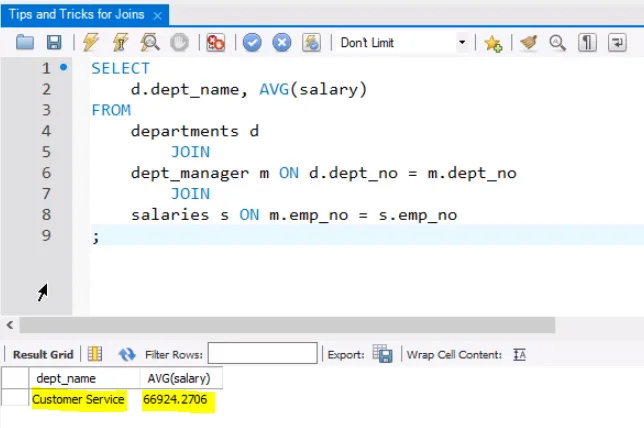
Task: Click the Rollback X icon
Action: pyautogui.click(x=282, y=43)
